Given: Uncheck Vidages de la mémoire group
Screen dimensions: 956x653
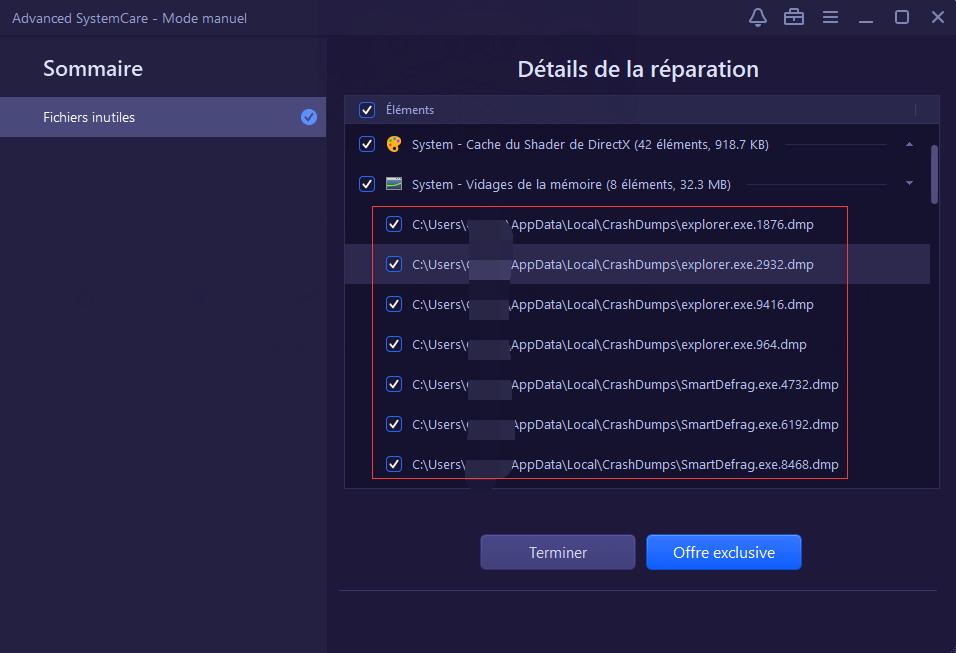Looking at the screenshot, I should [366, 184].
